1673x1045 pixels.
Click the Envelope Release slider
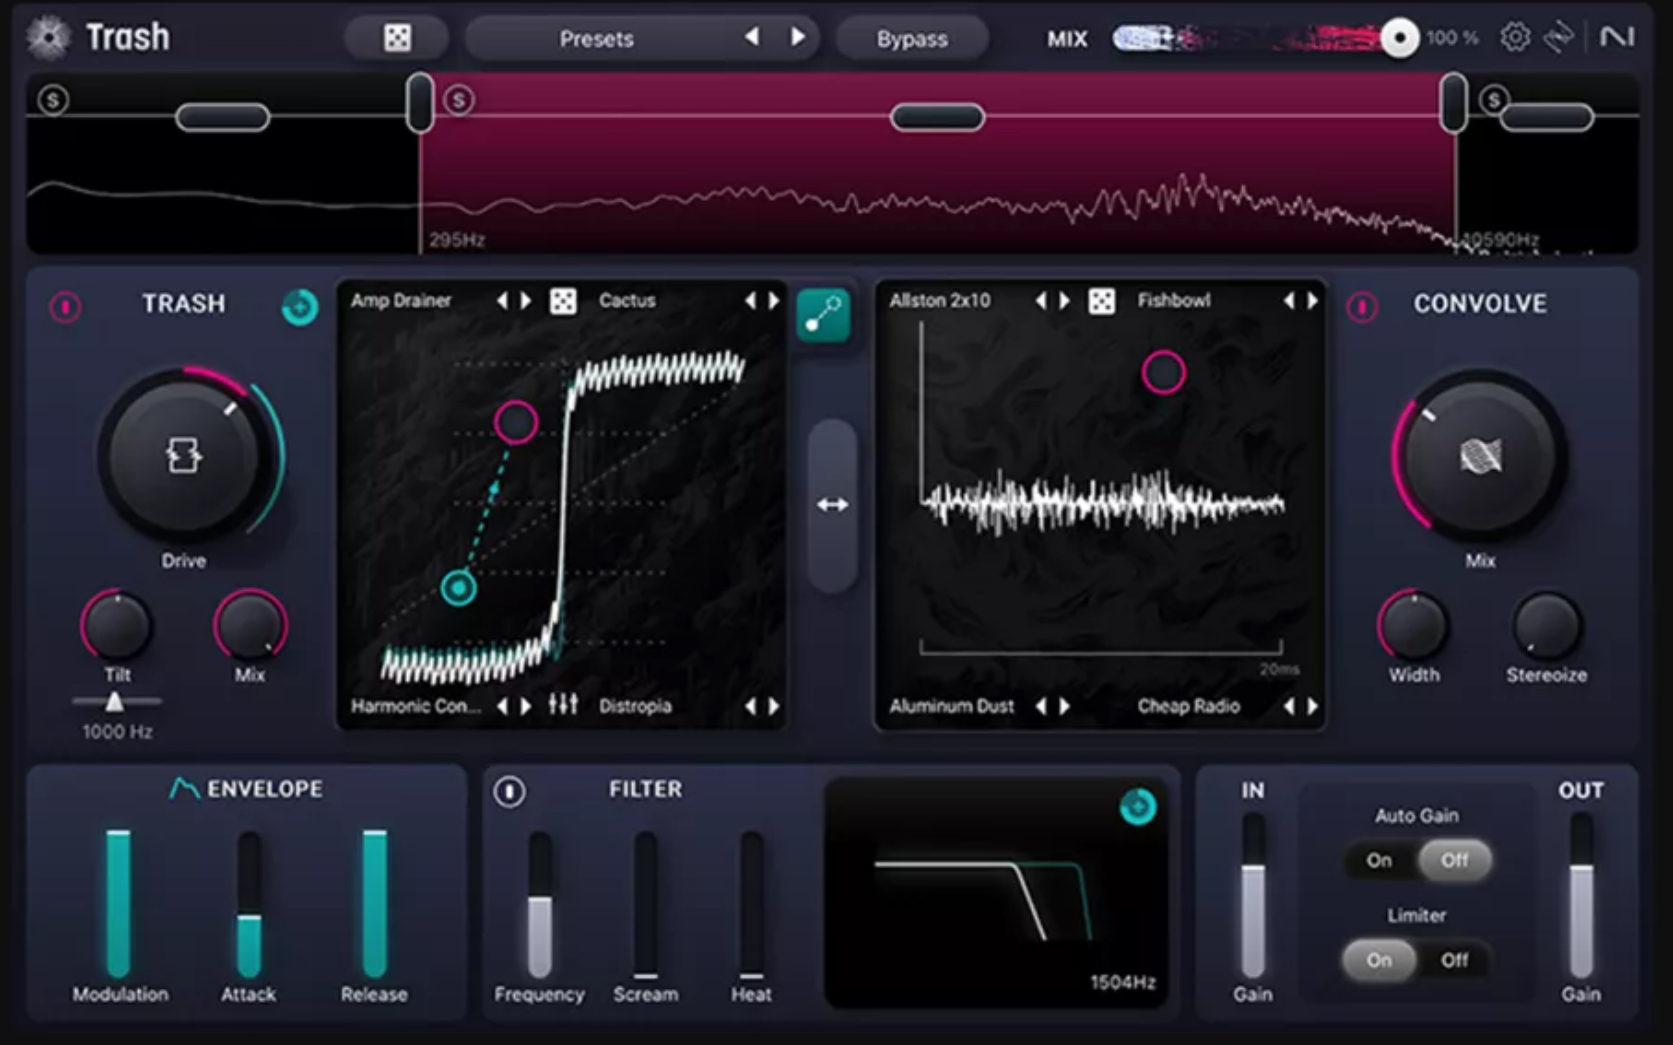click(x=374, y=904)
